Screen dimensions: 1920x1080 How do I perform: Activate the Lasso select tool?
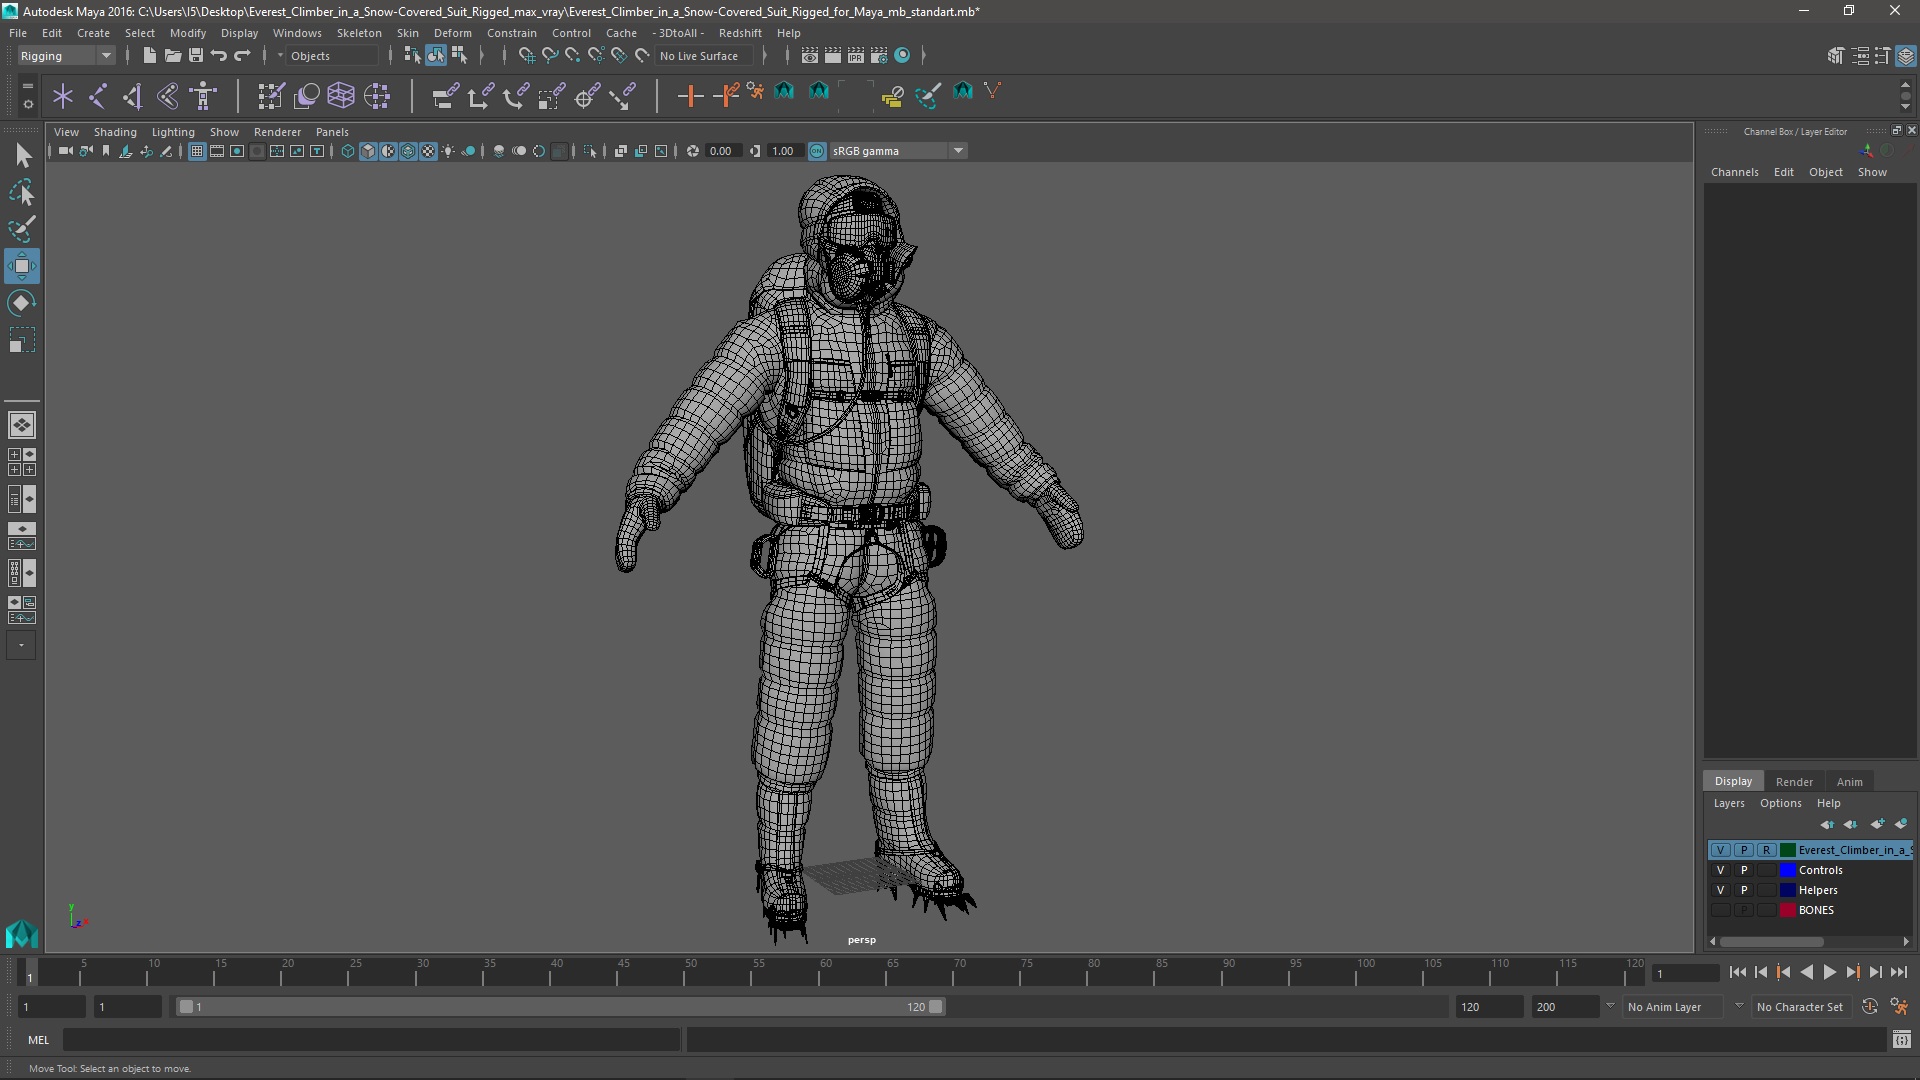[22, 192]
